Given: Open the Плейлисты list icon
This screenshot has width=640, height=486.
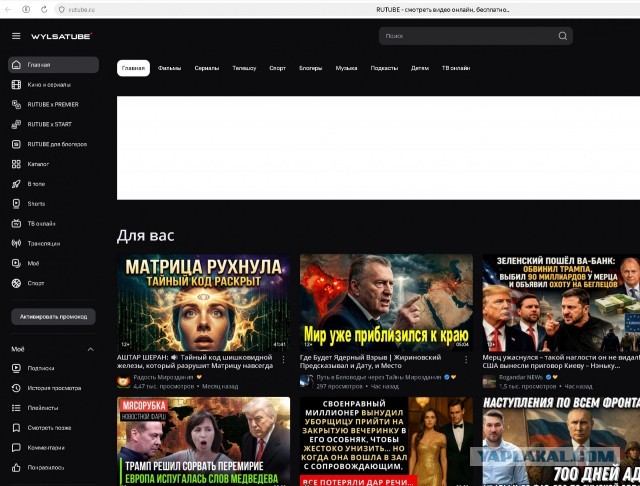Looking at the screenshot, I should (x=16, y=408).
